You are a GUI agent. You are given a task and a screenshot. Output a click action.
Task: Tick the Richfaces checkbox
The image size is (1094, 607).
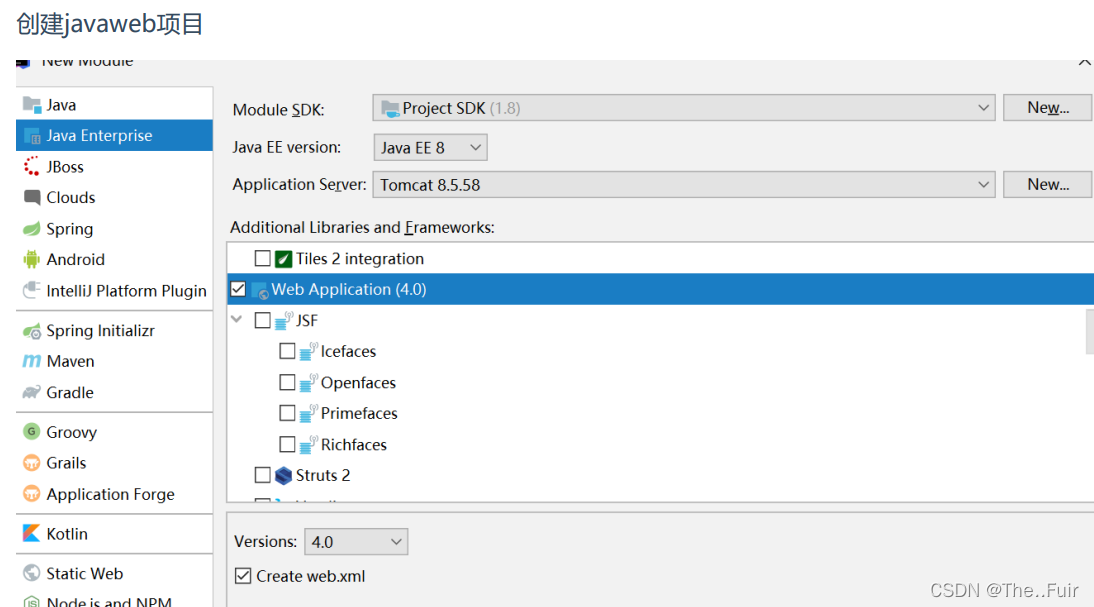click(x=287, y=444)
